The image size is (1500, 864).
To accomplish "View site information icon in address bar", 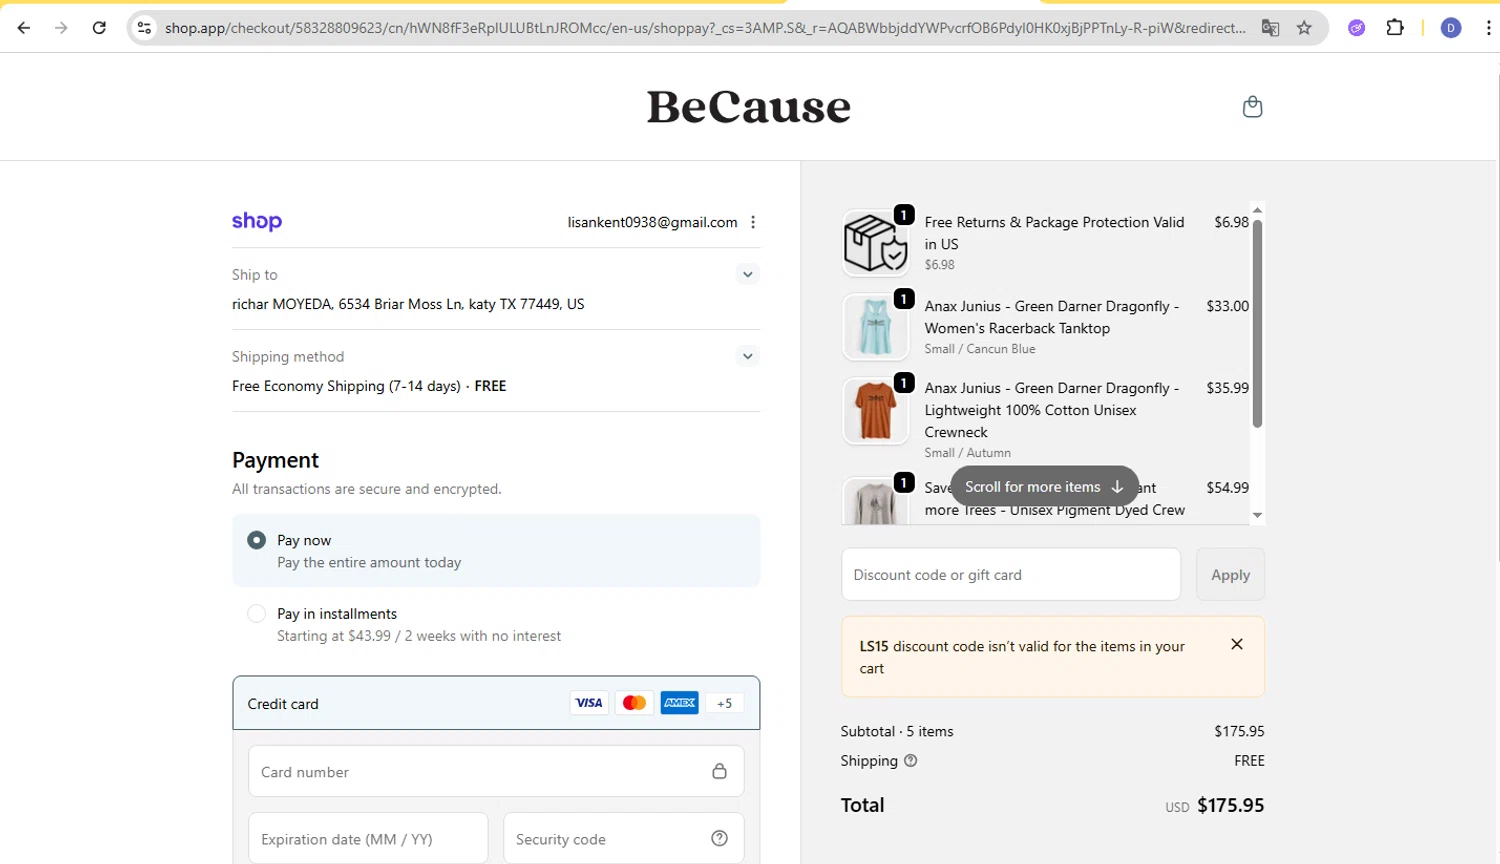I will coord(145,28).
